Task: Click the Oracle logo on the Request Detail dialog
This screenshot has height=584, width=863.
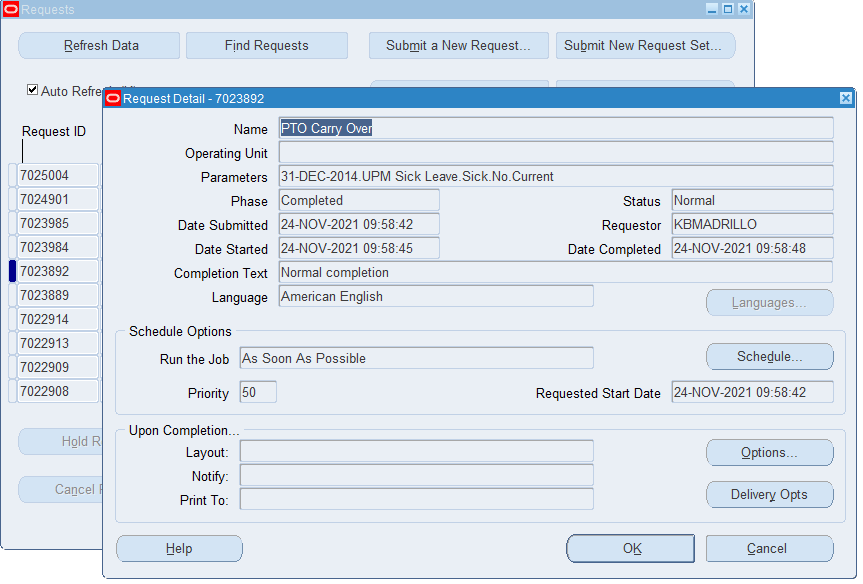Action: point(113,97)
